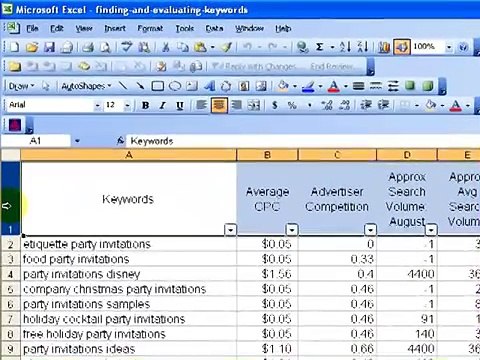Click the Merge and Center icon

coord(254,105)
